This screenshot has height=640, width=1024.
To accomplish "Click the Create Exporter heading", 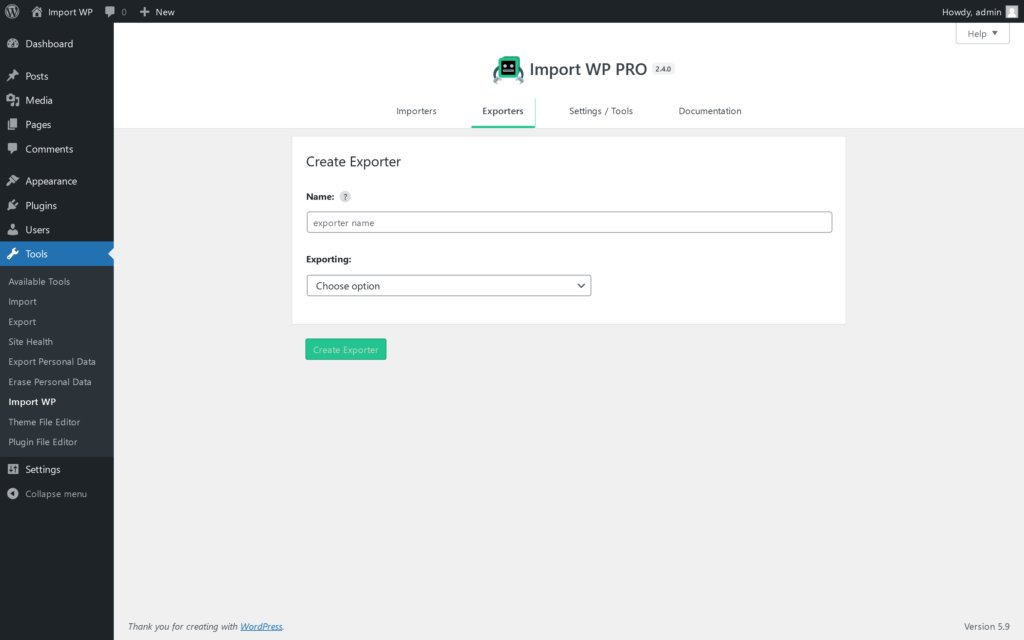I will click(x=353, y=161).
